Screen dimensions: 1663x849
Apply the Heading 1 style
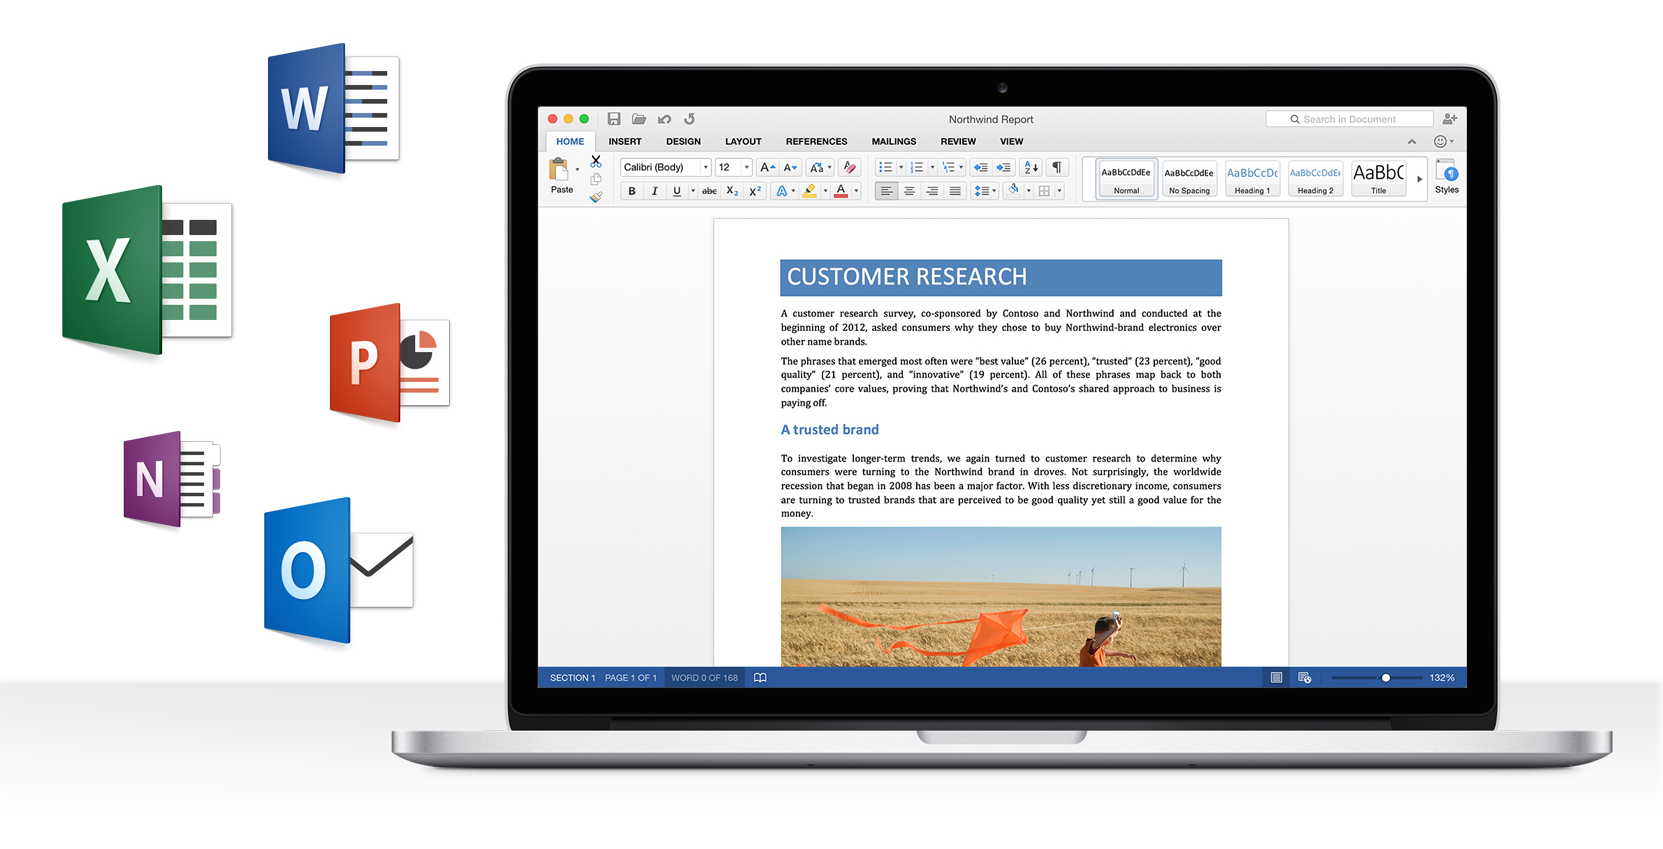point(1252,179)
